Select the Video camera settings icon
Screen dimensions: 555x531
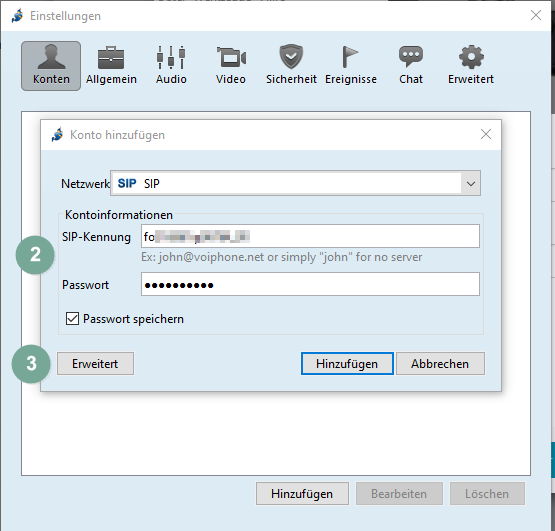[x=231, y=66]
